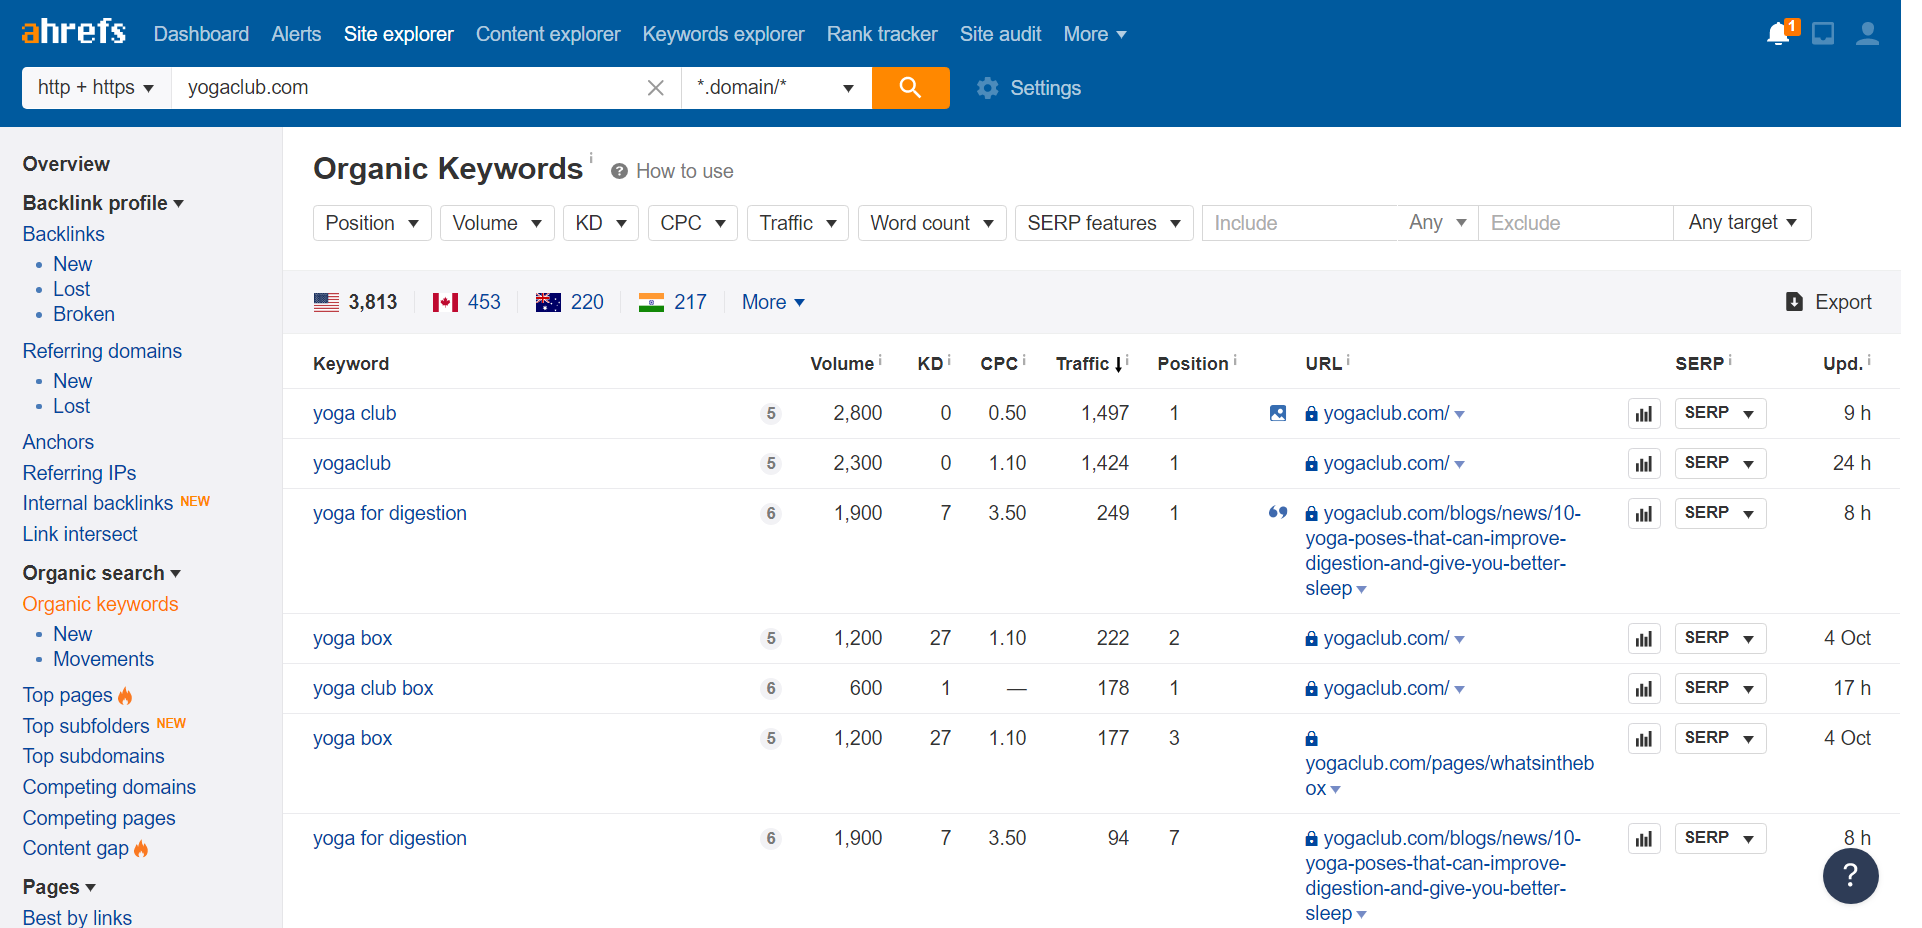The image size is (1922, 928).
Task: Open the Traffic filter dropdown
Action: pyautogui.click(x=798, y=223)
